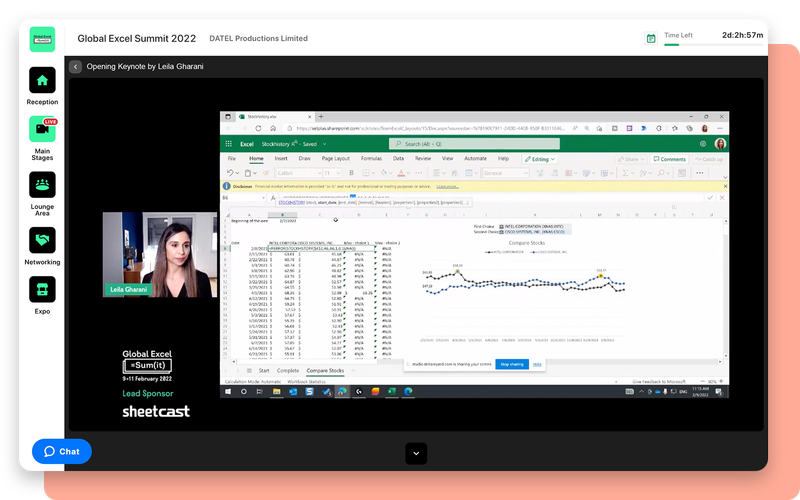
Task: Click the Excel settings gear icon
Action: click(x=703, y=144)
